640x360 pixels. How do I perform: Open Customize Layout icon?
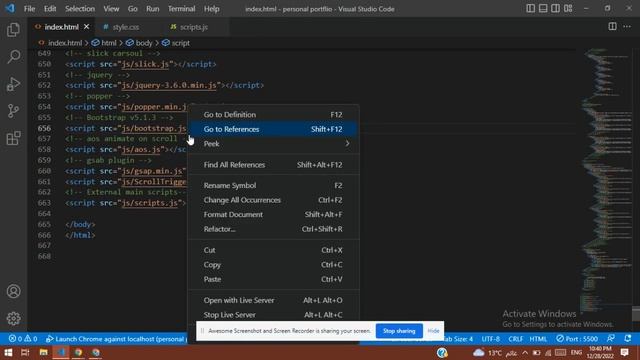[568, 9]
